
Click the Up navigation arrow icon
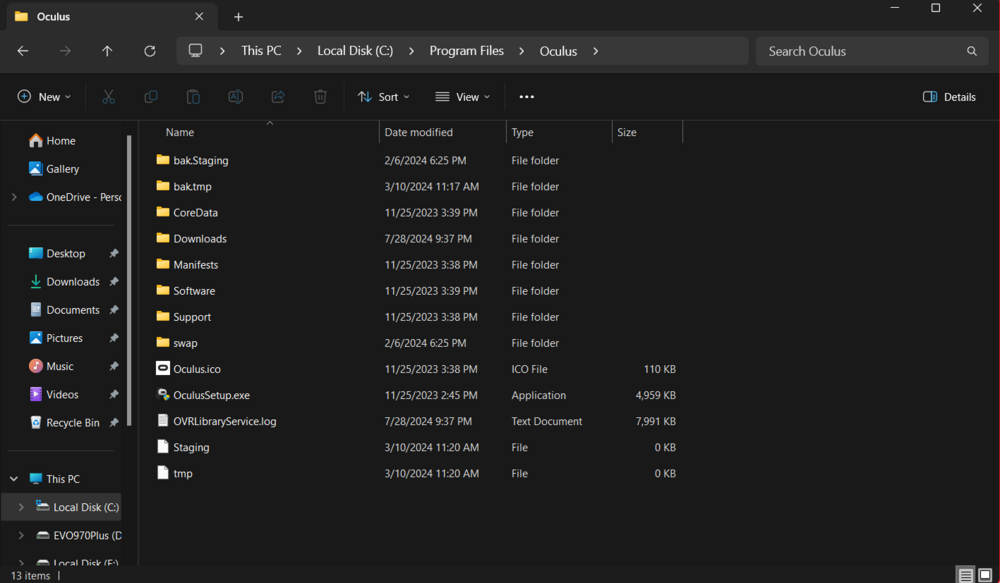107,50
